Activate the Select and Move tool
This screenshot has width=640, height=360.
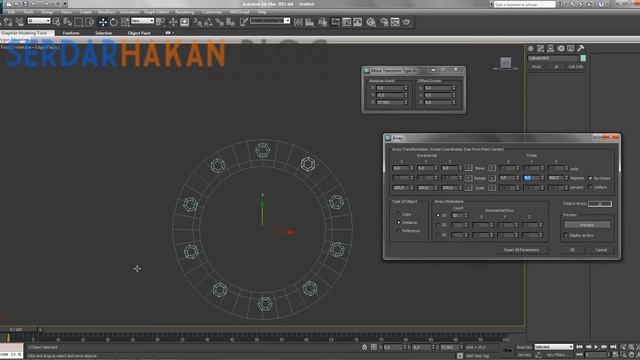coord(102,22)
